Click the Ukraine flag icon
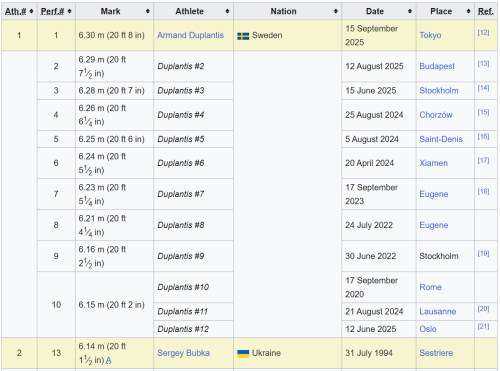This screenshot has width=500, height=371. click(x=243, y=354)
